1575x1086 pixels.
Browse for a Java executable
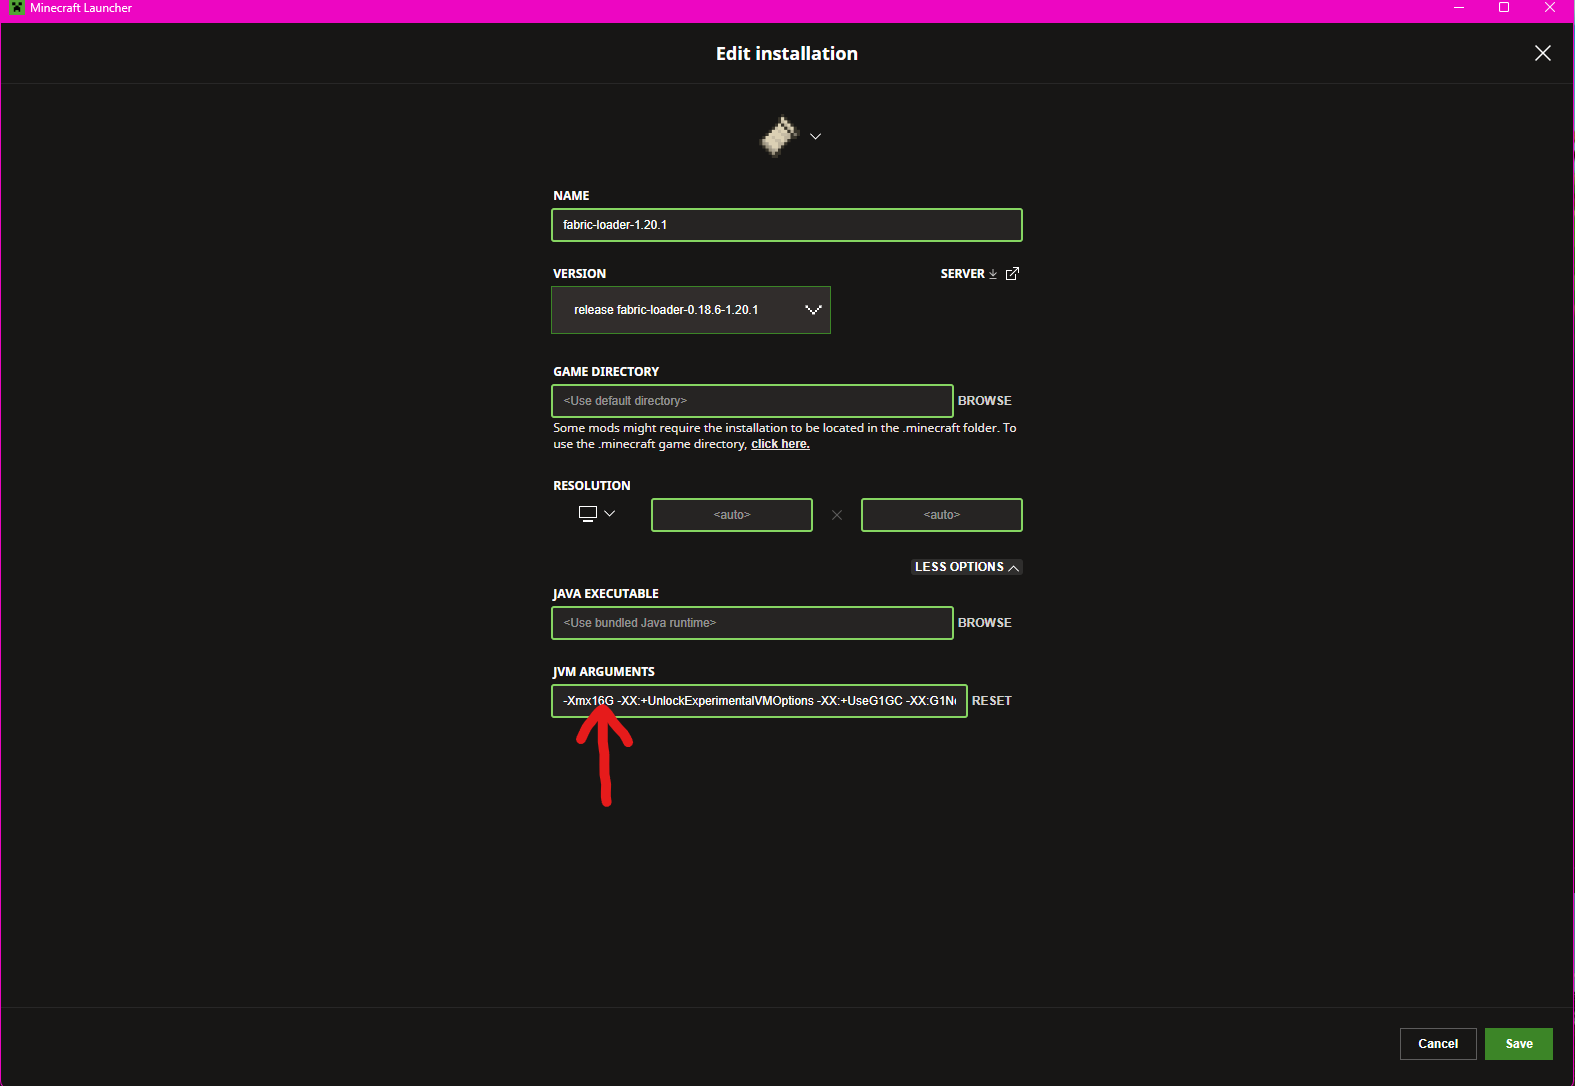click(x=984, y=623)
